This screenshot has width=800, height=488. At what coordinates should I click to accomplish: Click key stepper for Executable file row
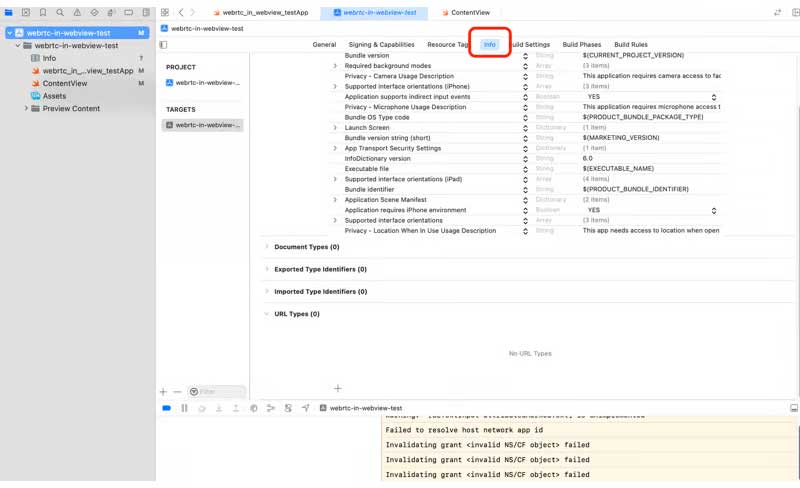coord(525,168)
